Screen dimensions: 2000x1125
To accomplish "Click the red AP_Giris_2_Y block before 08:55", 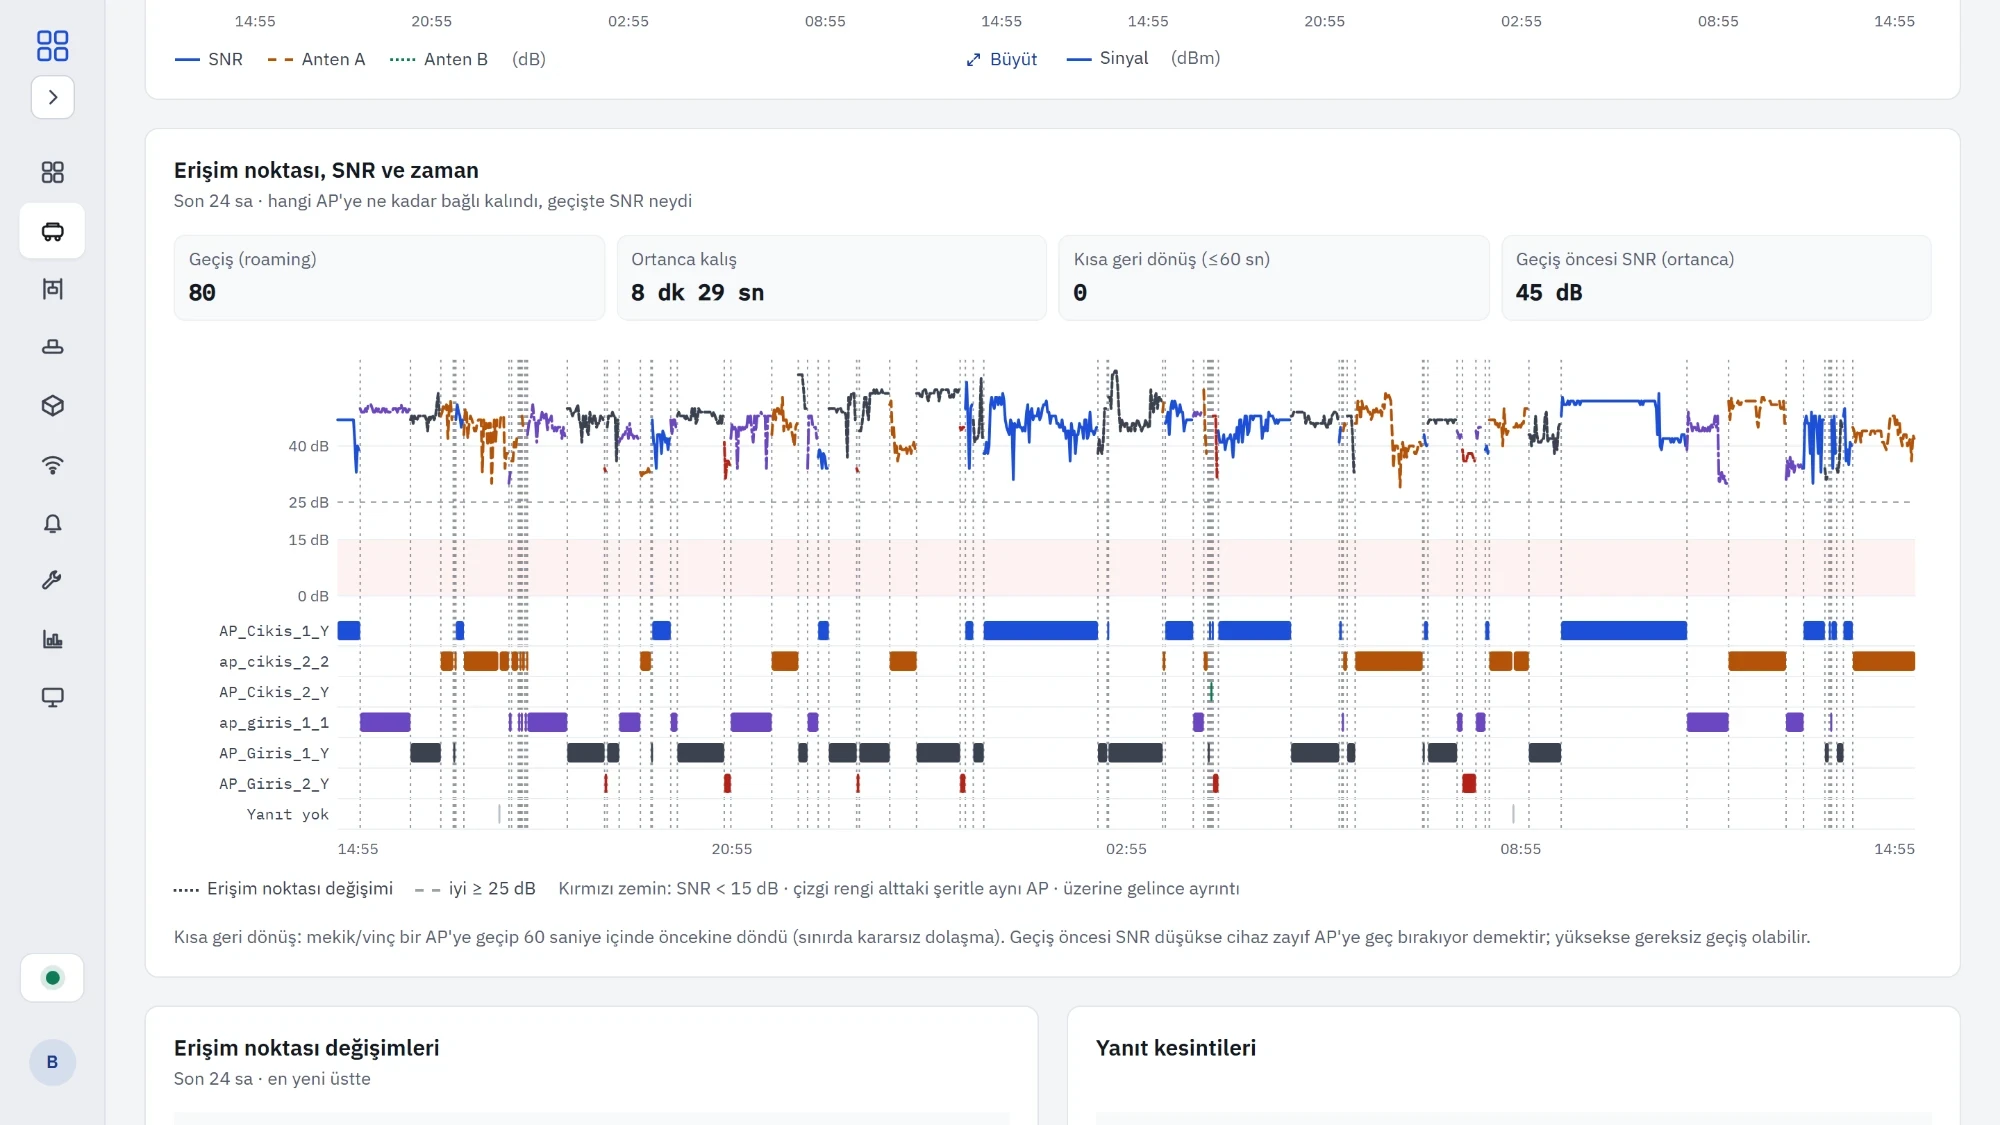I will point(1469,783).
